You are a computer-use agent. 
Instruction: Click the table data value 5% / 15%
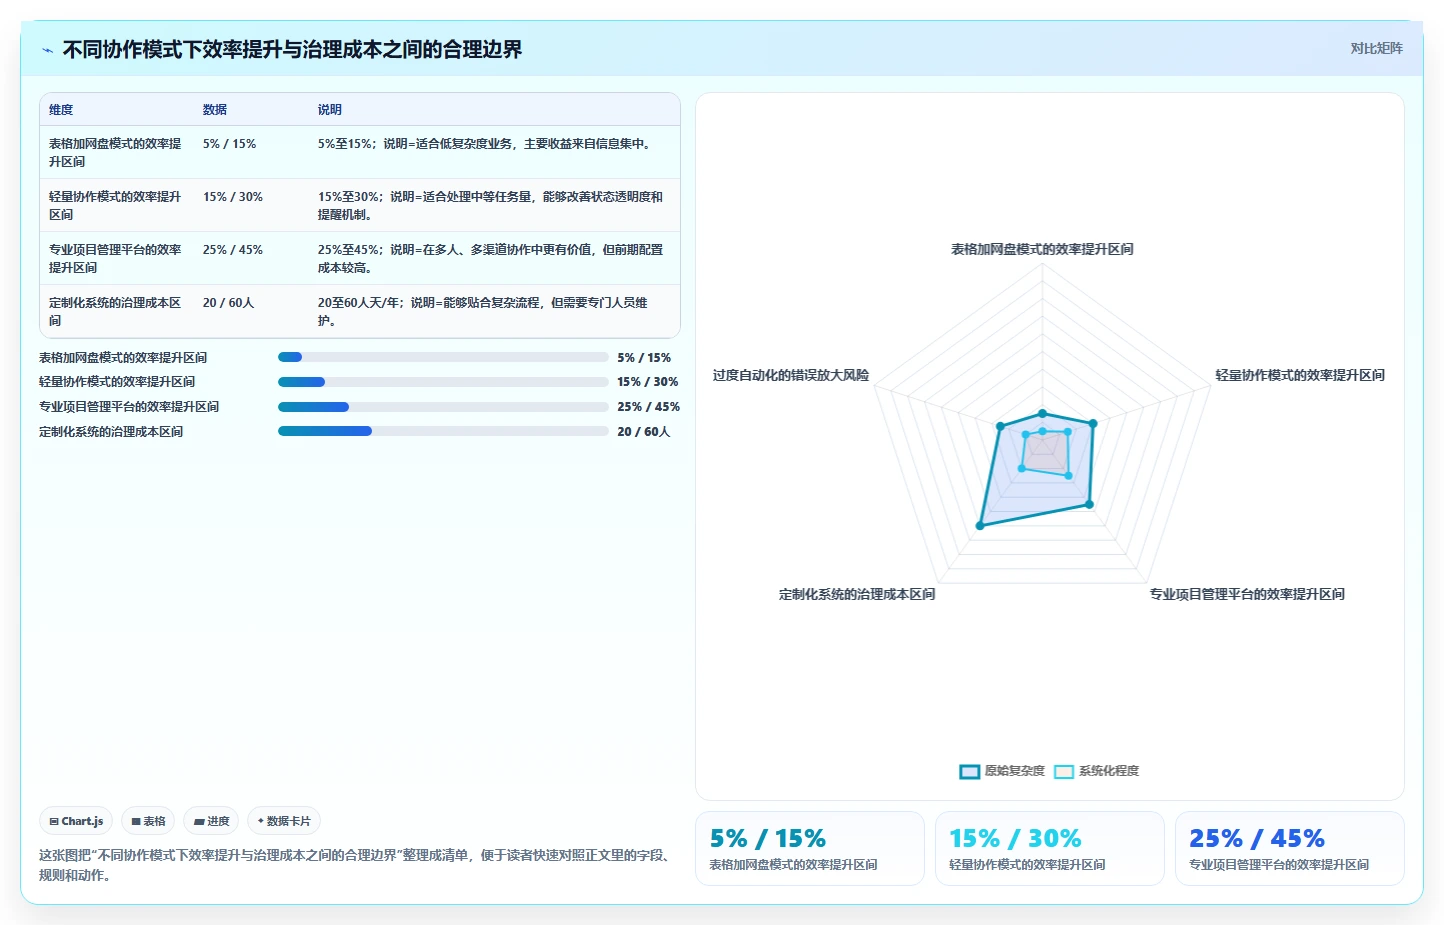[230, 144]
